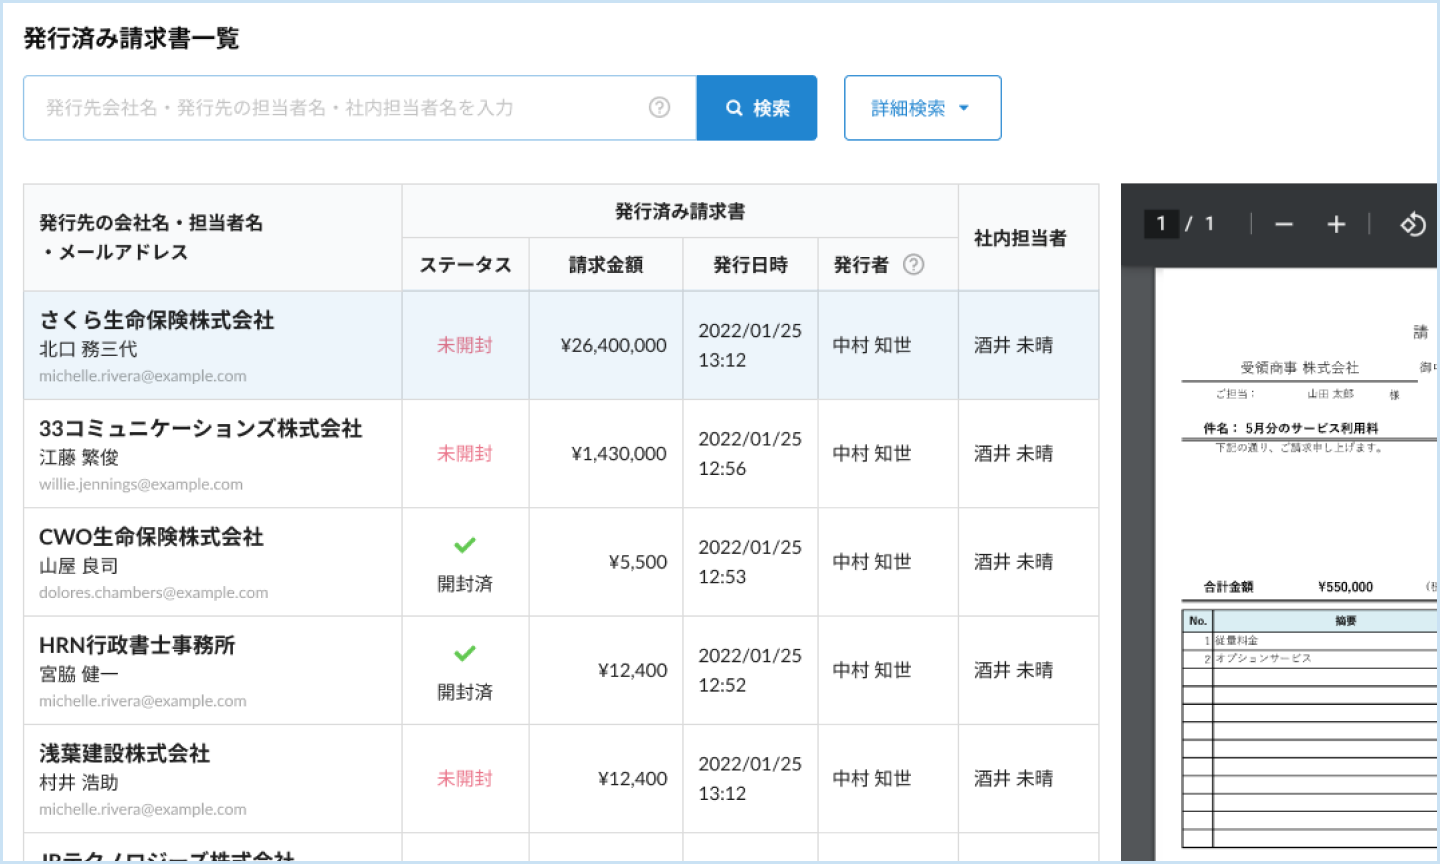The width and height of the screenshot is (1440, 864).
Task: Click issue date 2022/01/25 12:56
Action: [x=750, y=453]
